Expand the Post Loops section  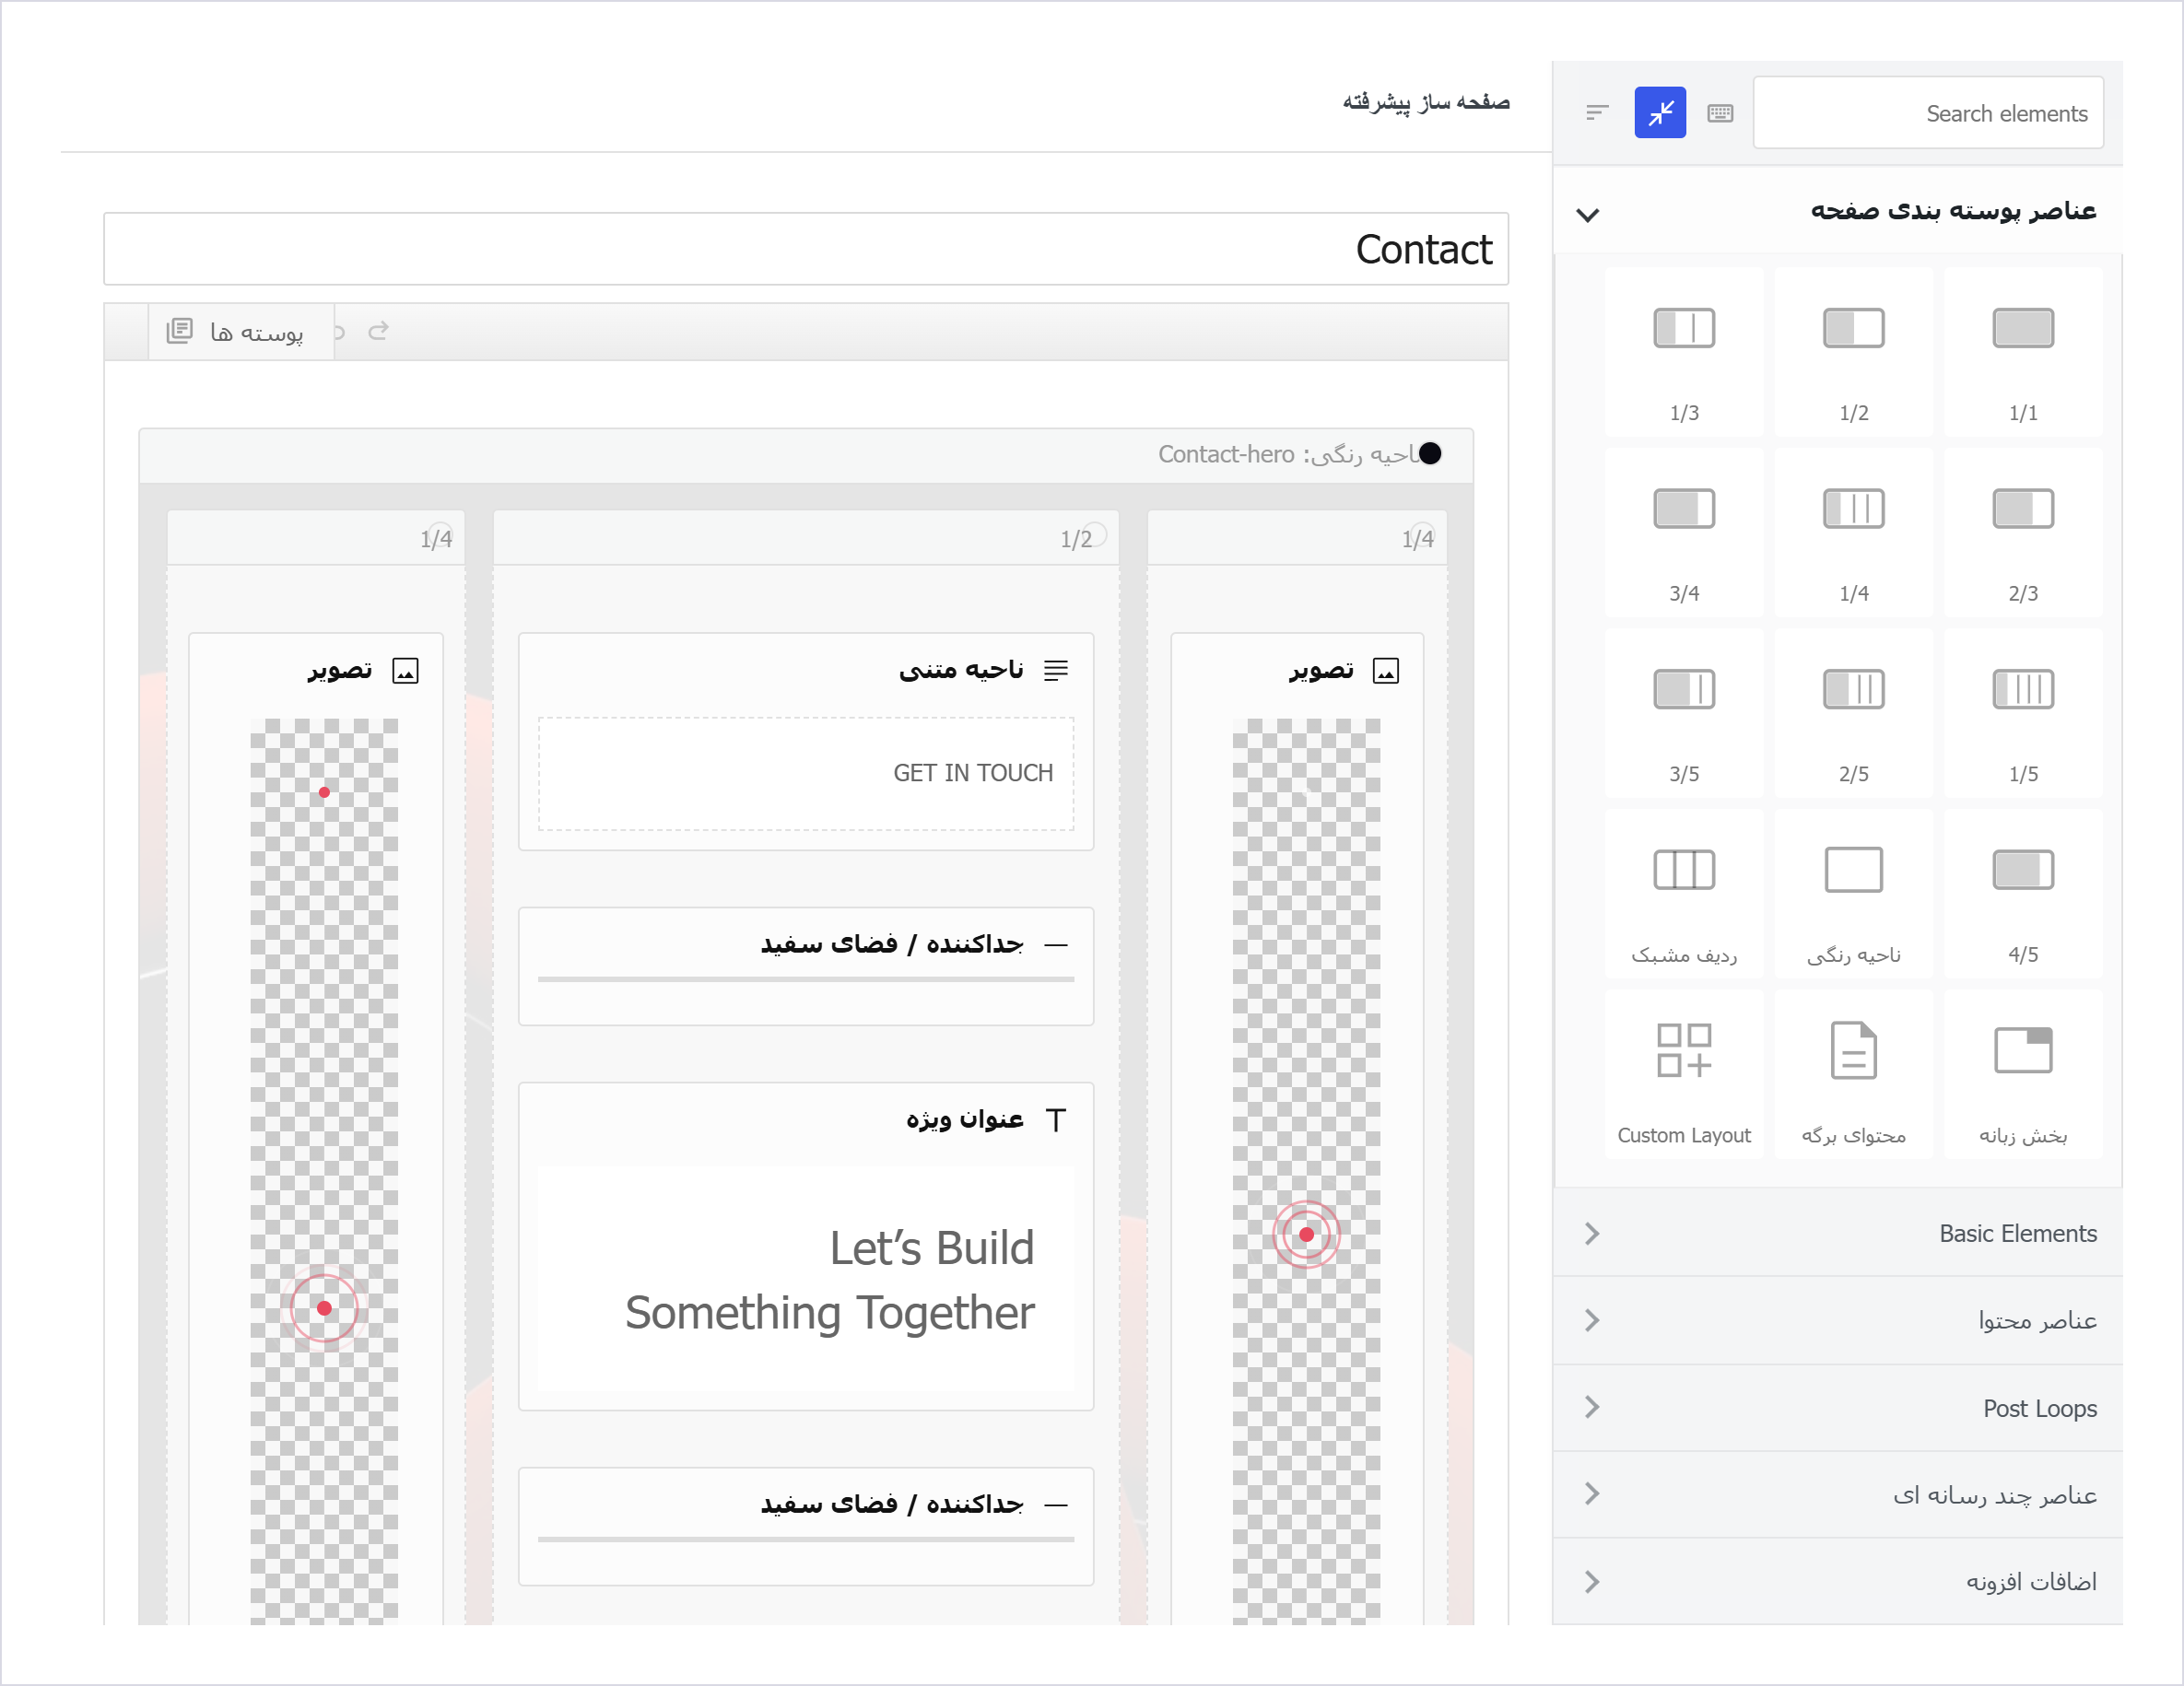(x=1837, y=1408)
